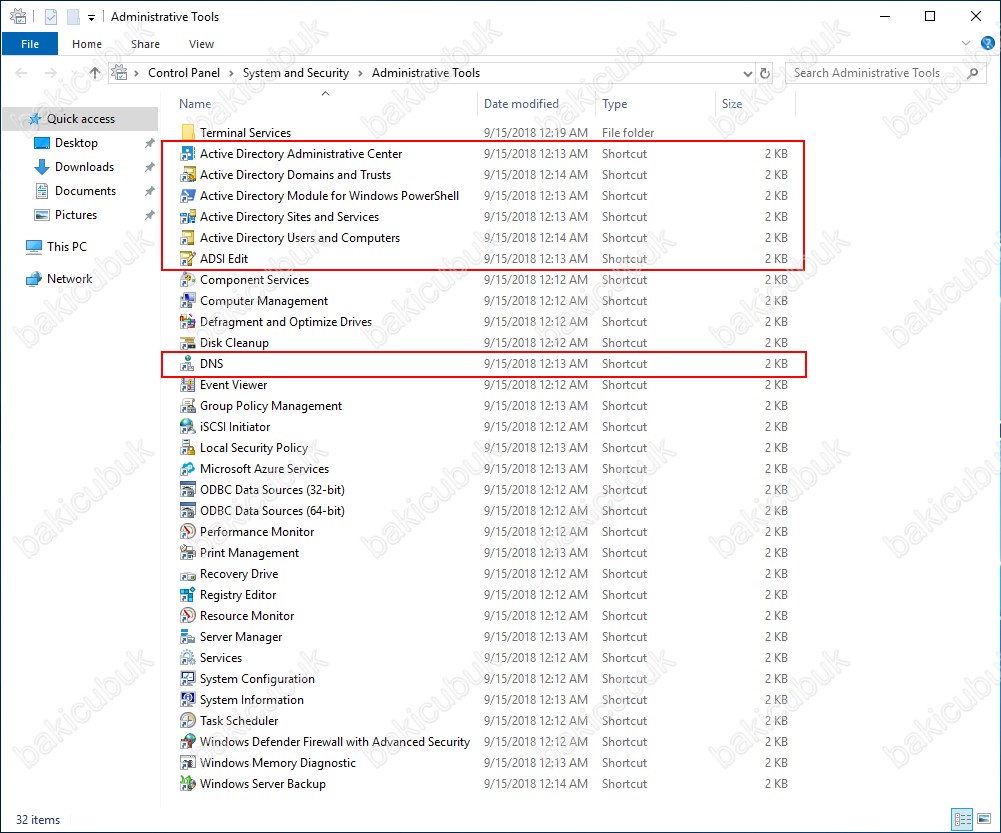The height and width of the screenshot is (833, 1001).
Task: Click the ADSI Edit shortcut icon
Action: click(x=187, y=259)
